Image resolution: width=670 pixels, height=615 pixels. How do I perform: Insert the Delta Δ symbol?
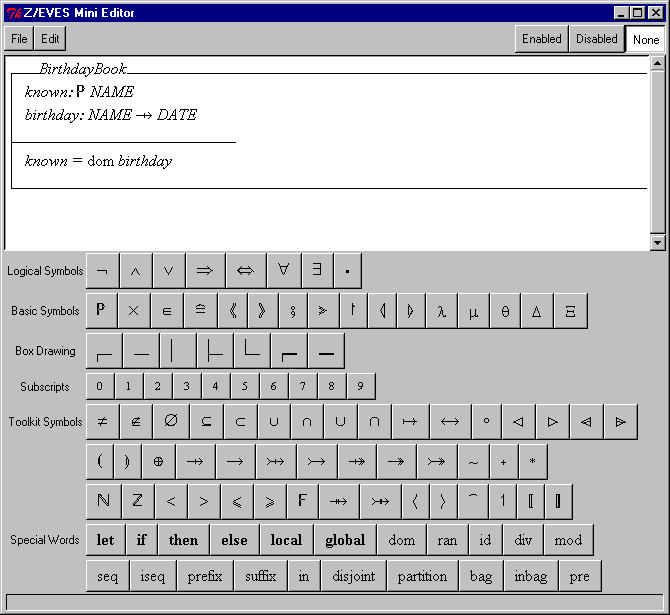click(x=536, y=311)
